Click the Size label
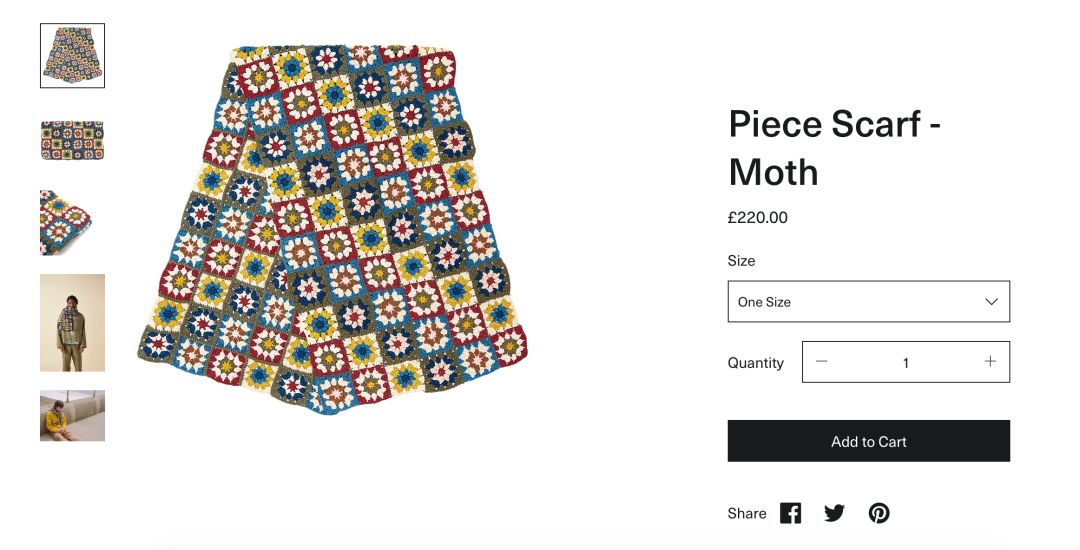Image resolution: width=1080 pixels, height=550 pixels. (x=741, y=261)
